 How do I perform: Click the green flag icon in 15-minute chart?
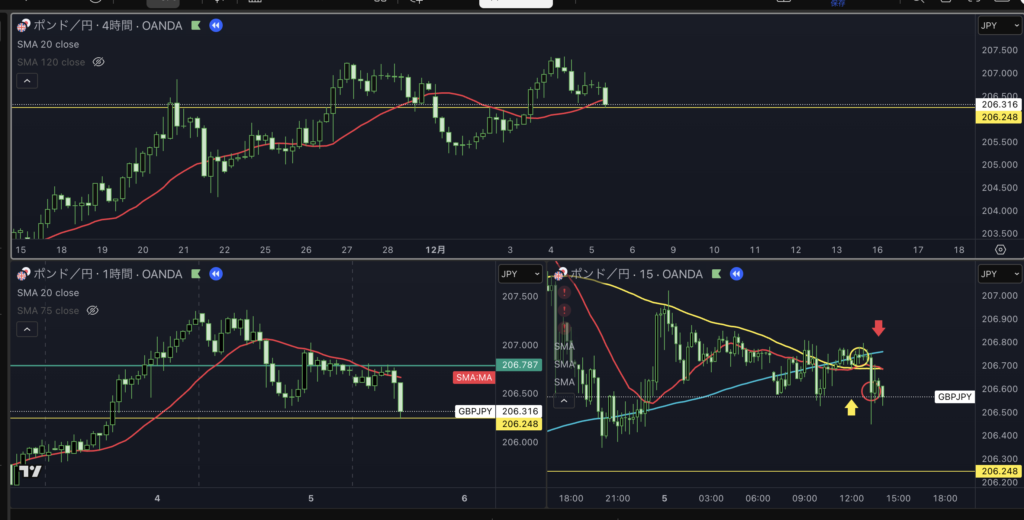click(x=716, y=273)
